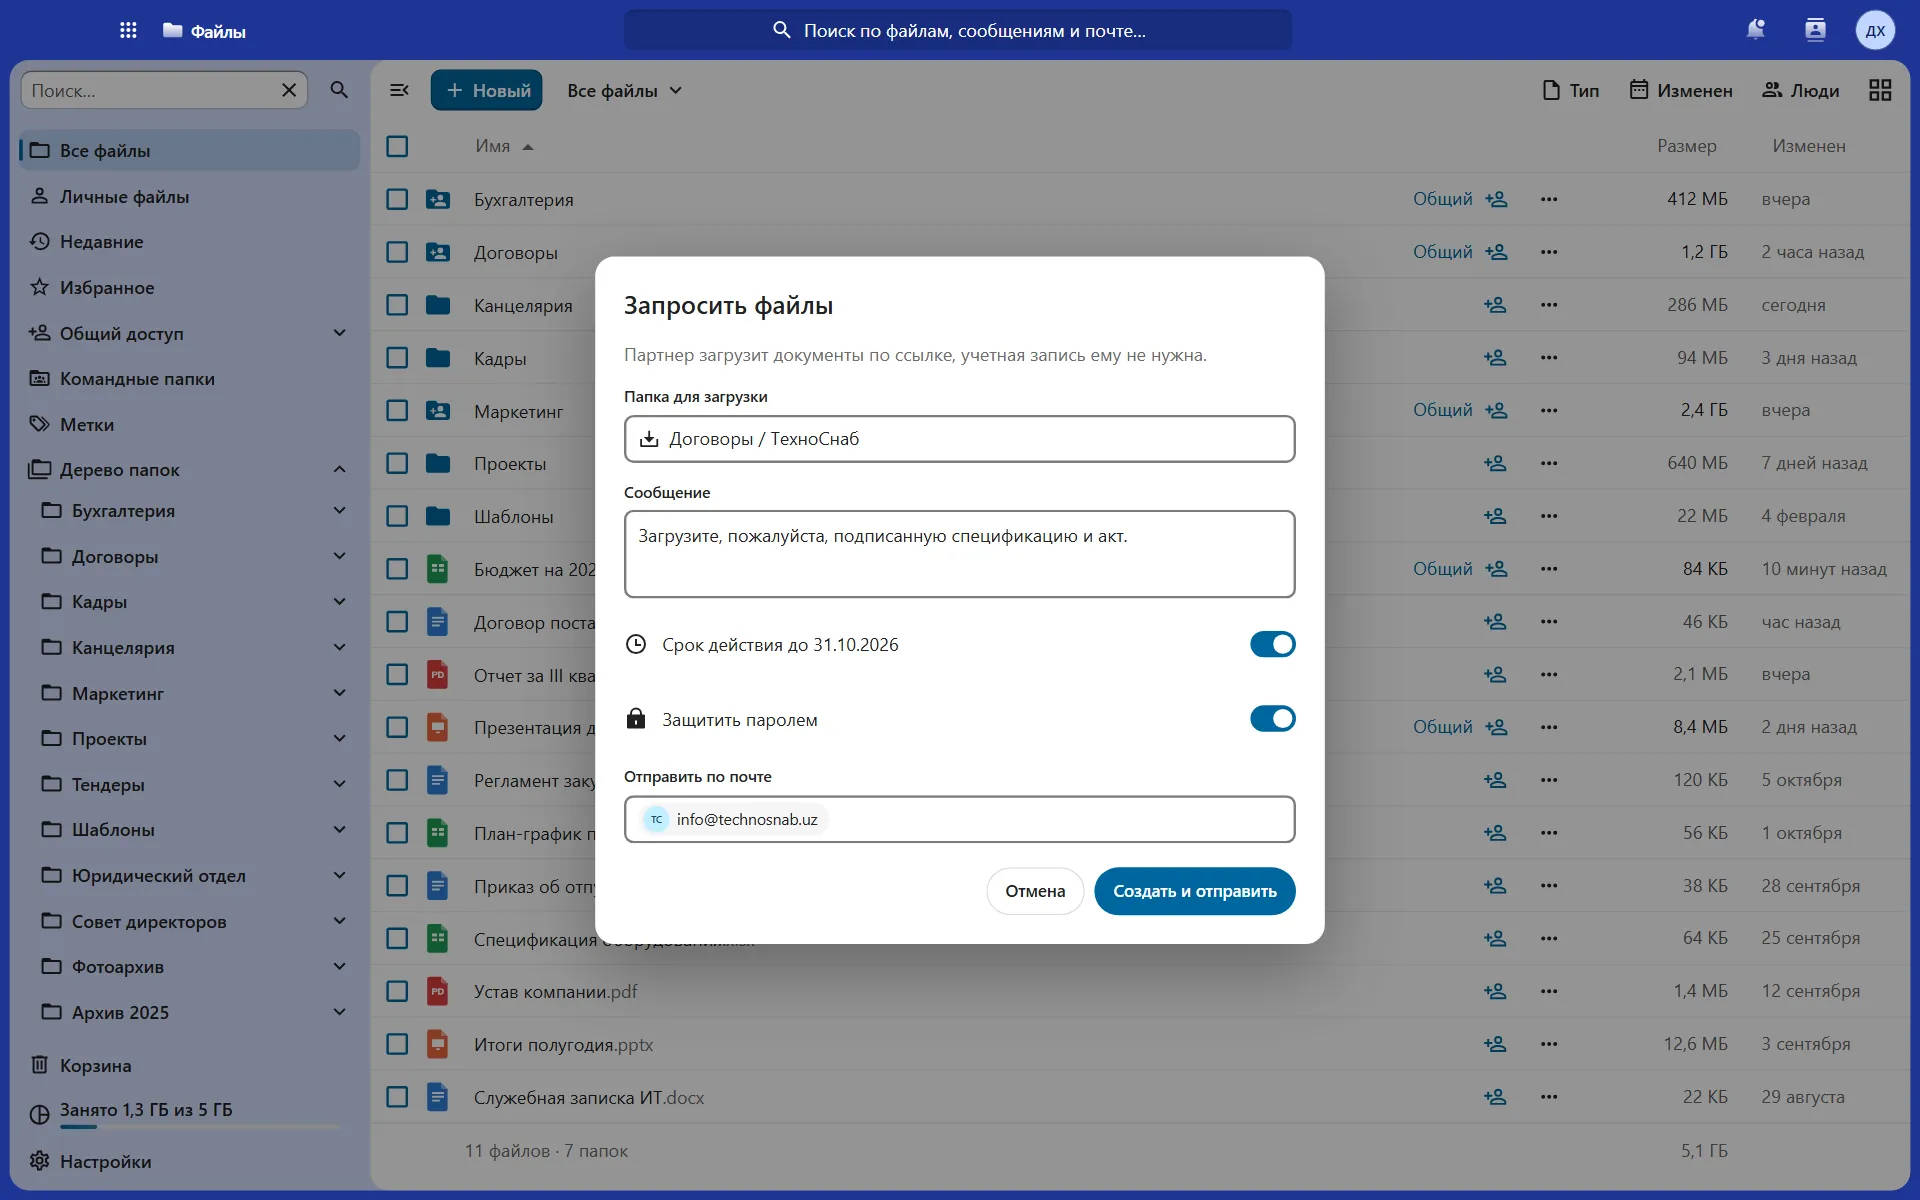The width and height of the screenshot is (1920, 1200).
Task: Open Недавние in sidebar
Action: (x=190, y=241)
